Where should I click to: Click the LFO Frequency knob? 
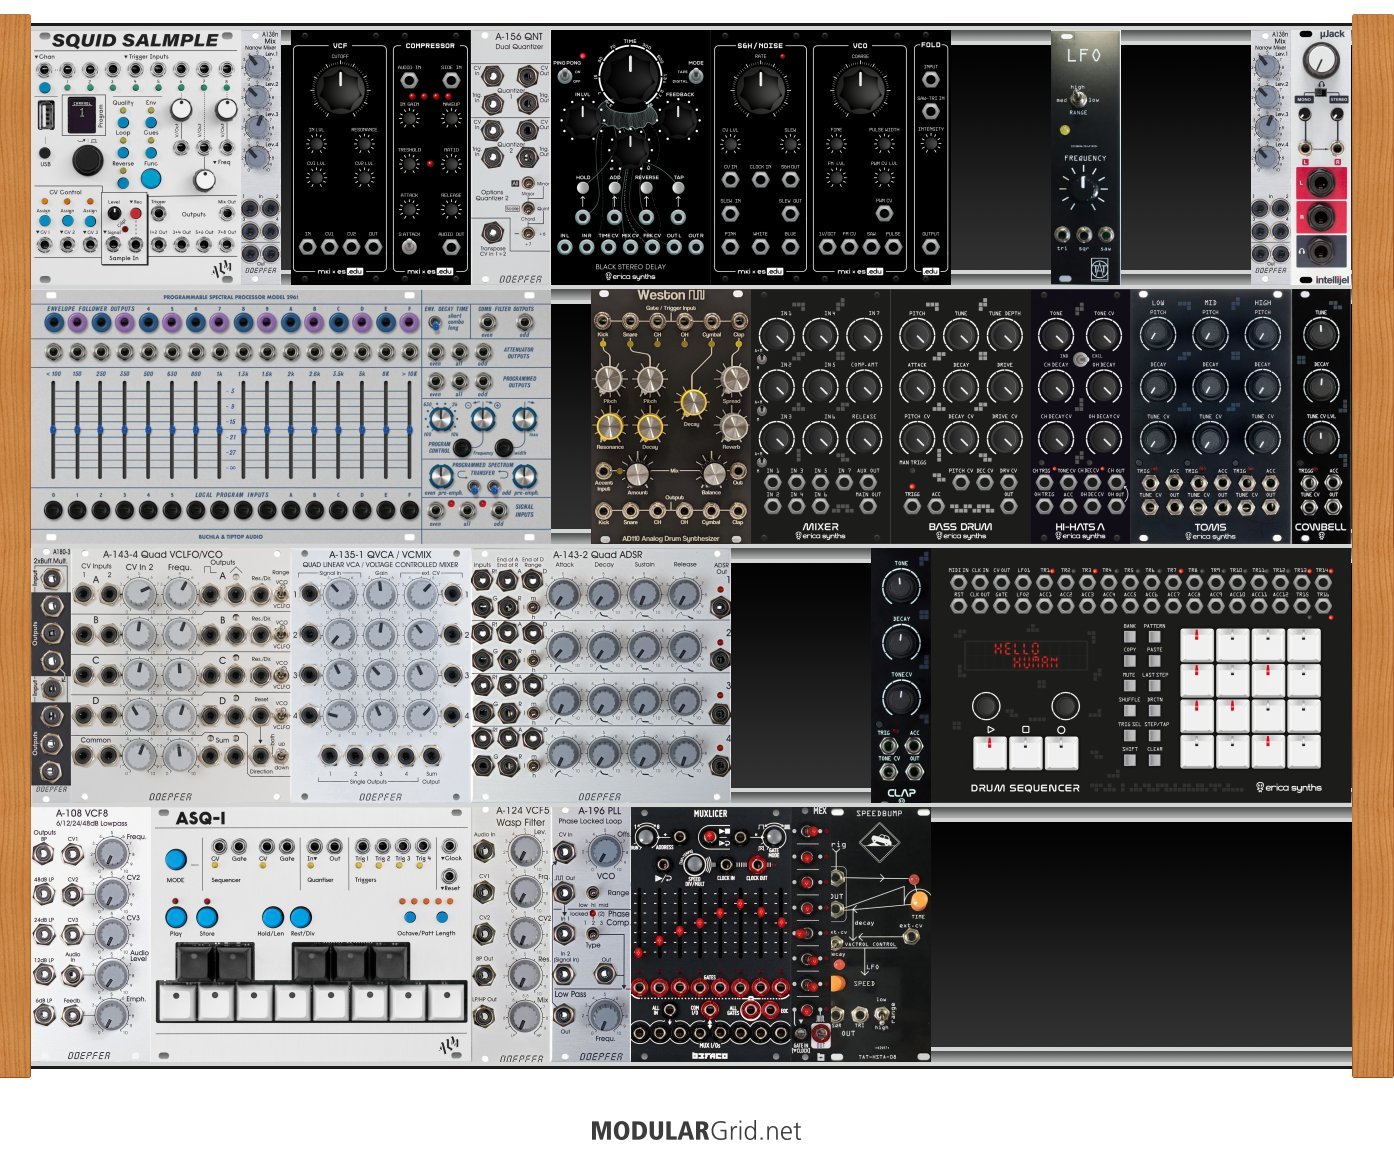[1084, 187]
